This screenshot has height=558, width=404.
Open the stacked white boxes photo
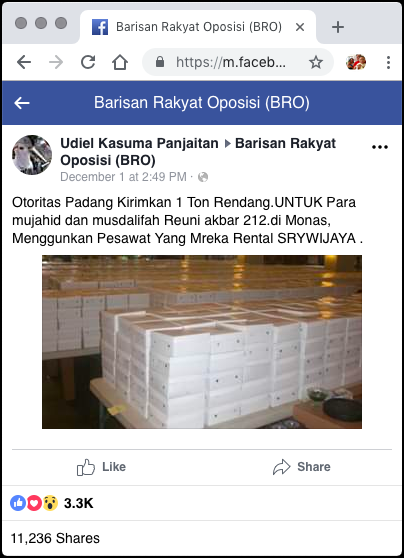[x=202, y=342]
